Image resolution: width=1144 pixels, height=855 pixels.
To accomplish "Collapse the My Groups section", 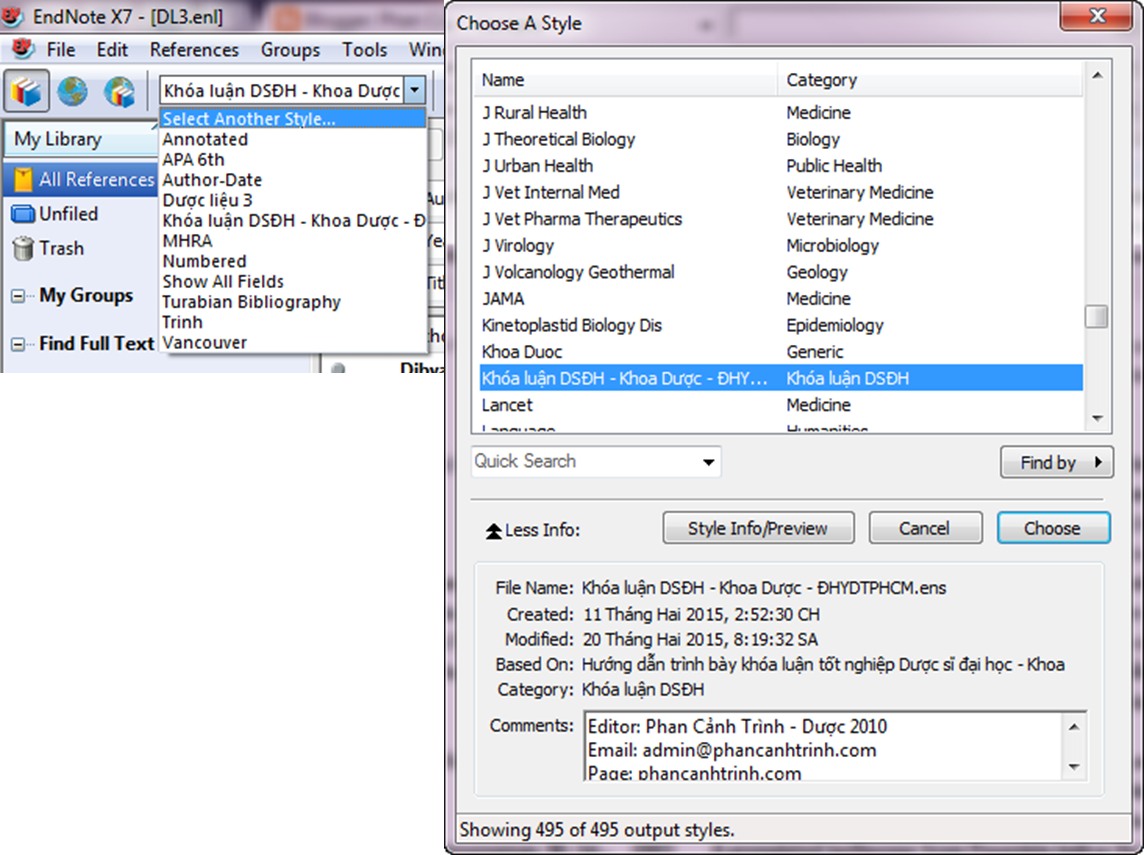I will coord(18,296).
